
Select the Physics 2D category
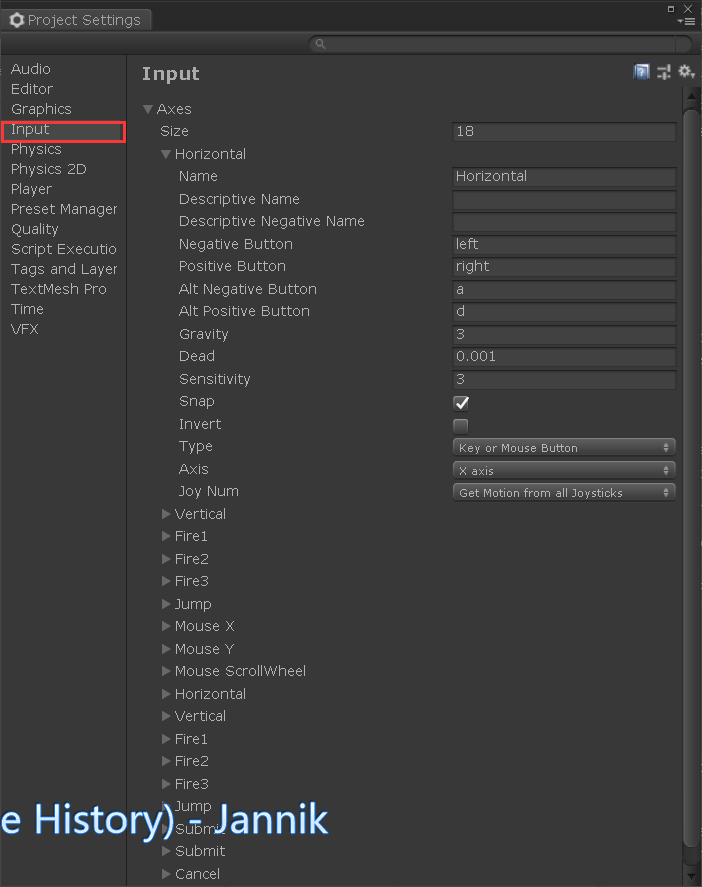49,169
